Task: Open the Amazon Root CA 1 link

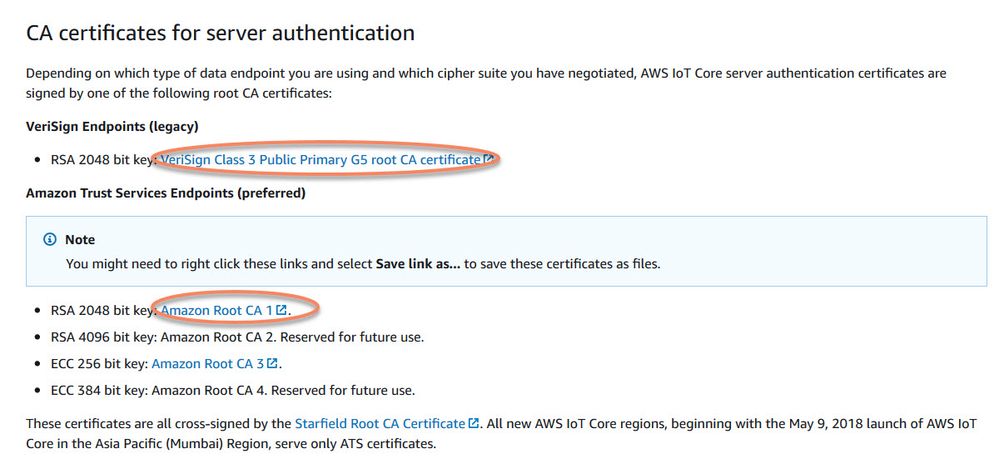Action: coord(216,311)
